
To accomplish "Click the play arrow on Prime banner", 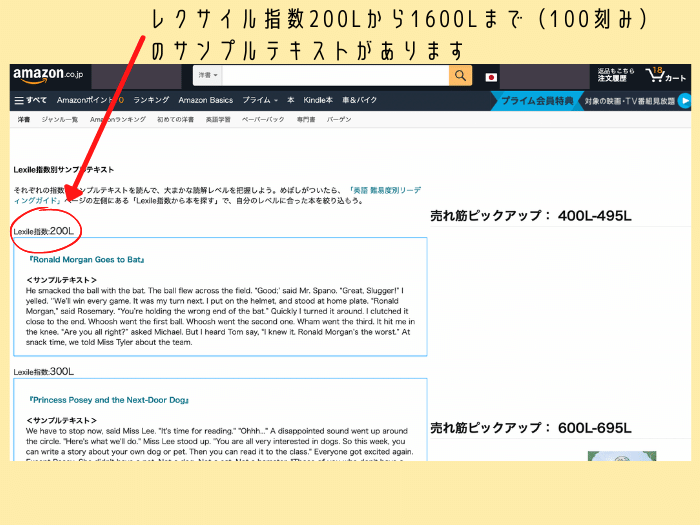I will coord(684,100).
